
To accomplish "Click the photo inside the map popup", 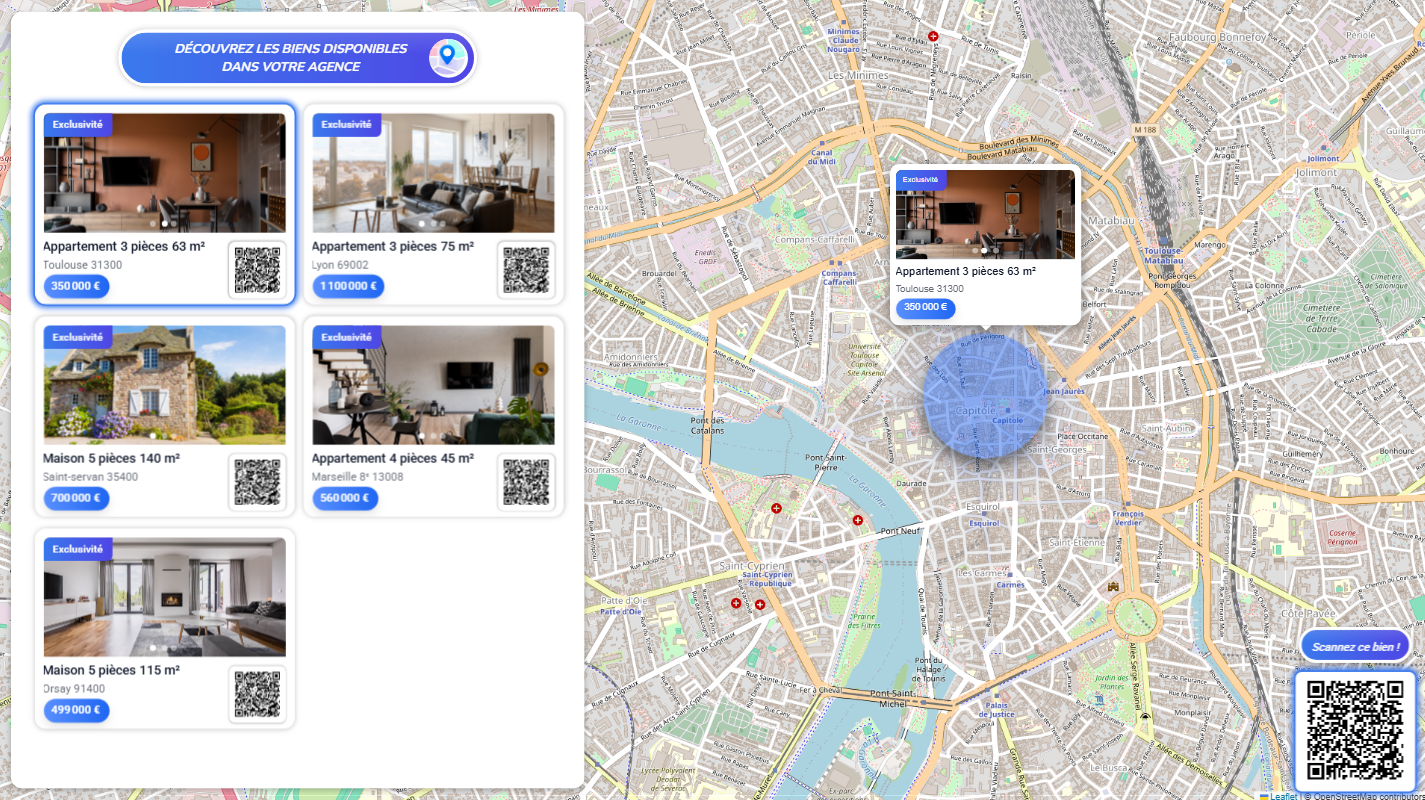I will [x=985, y=215].
